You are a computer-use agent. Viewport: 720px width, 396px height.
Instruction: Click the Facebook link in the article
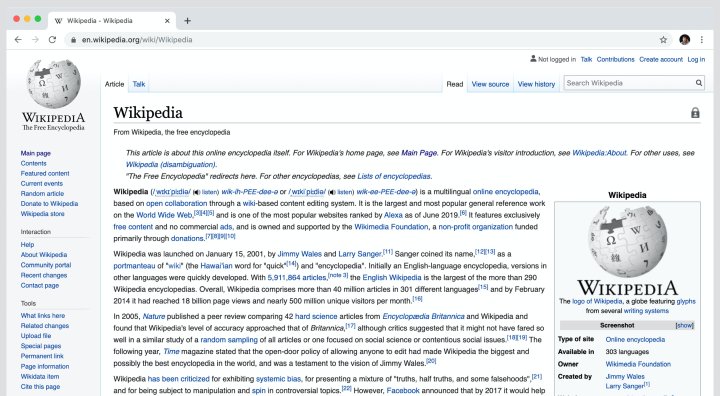(403, 390)
